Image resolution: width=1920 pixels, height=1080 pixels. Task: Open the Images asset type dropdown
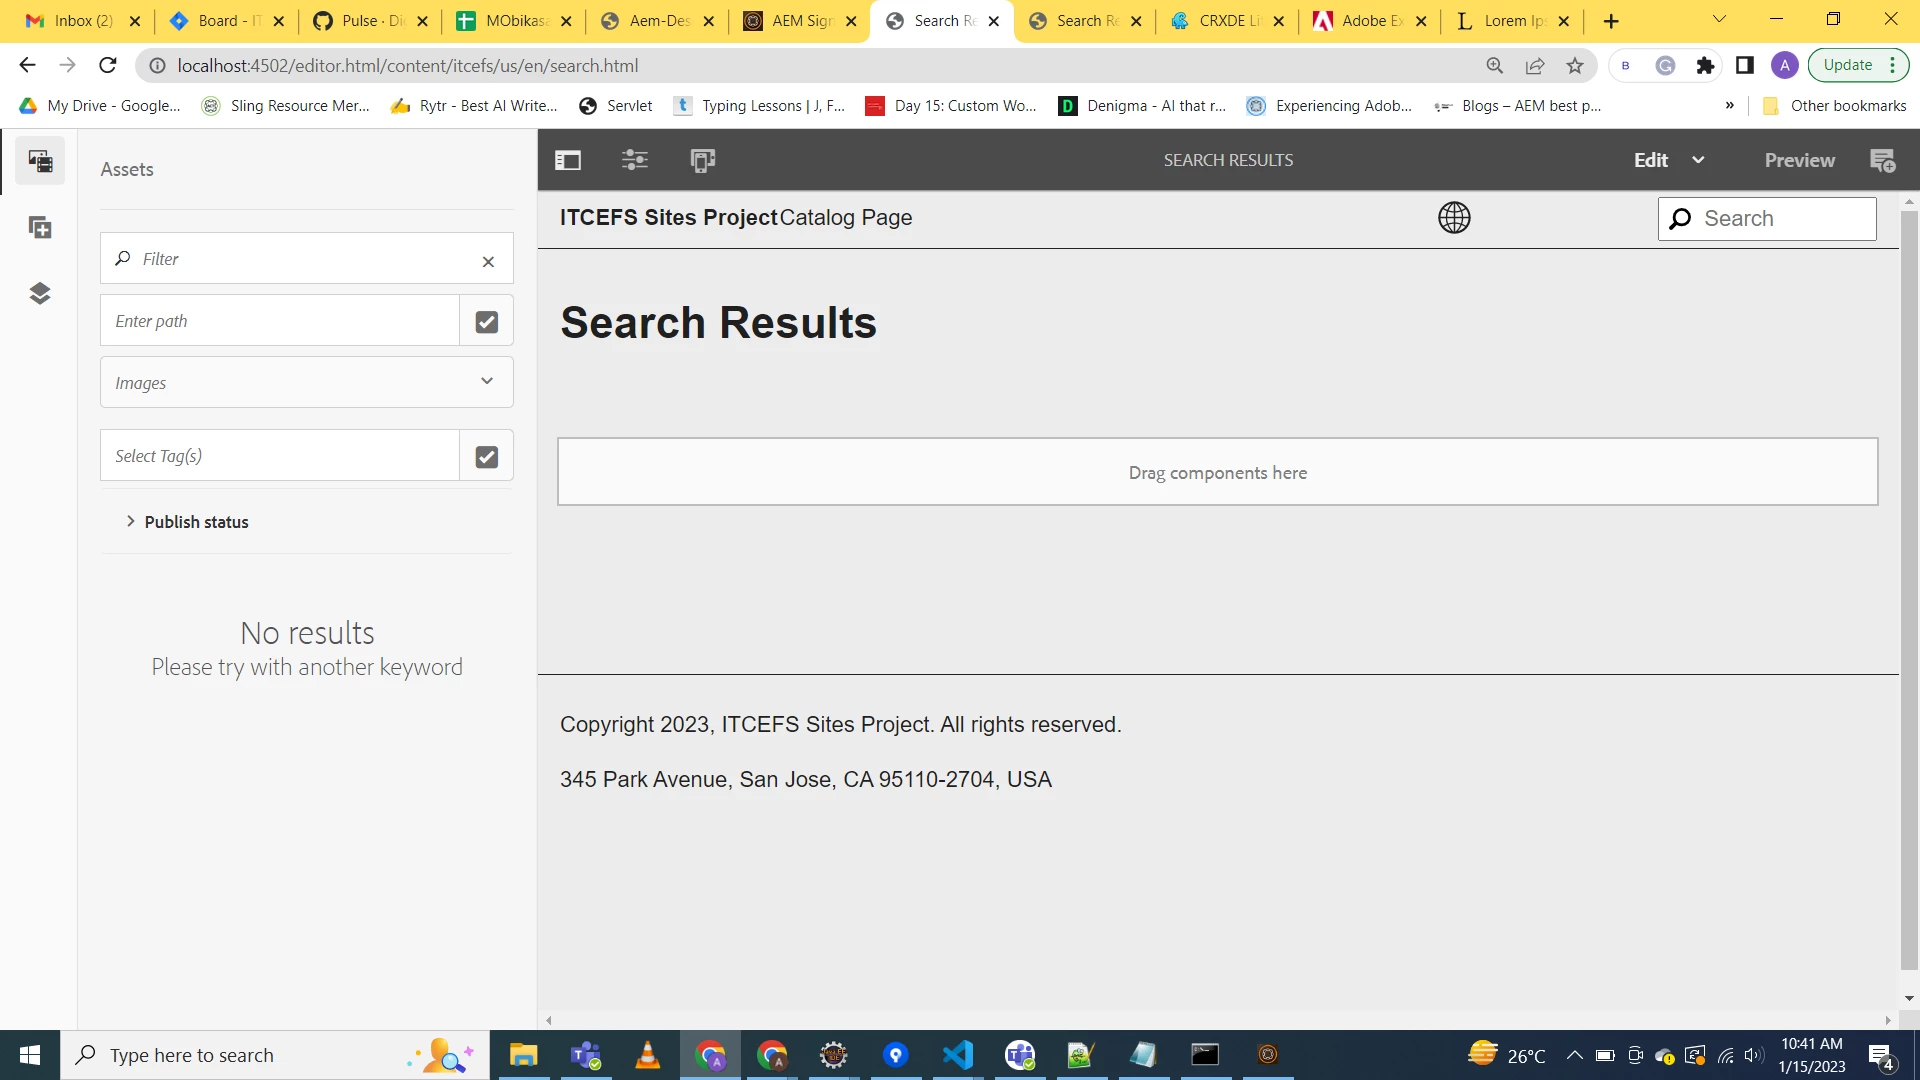(x=307, y=382)
